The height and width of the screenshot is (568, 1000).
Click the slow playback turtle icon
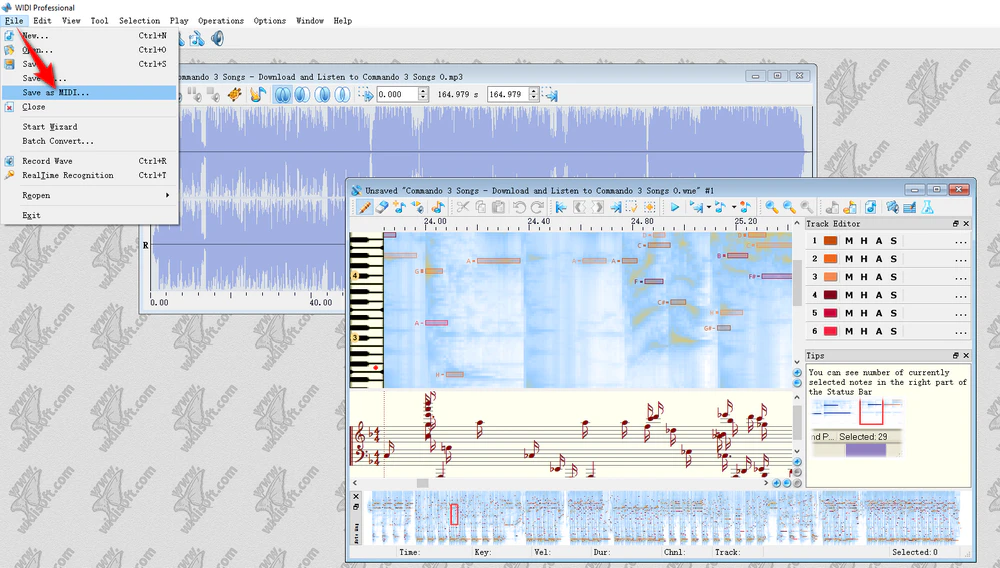pos(235,95)
